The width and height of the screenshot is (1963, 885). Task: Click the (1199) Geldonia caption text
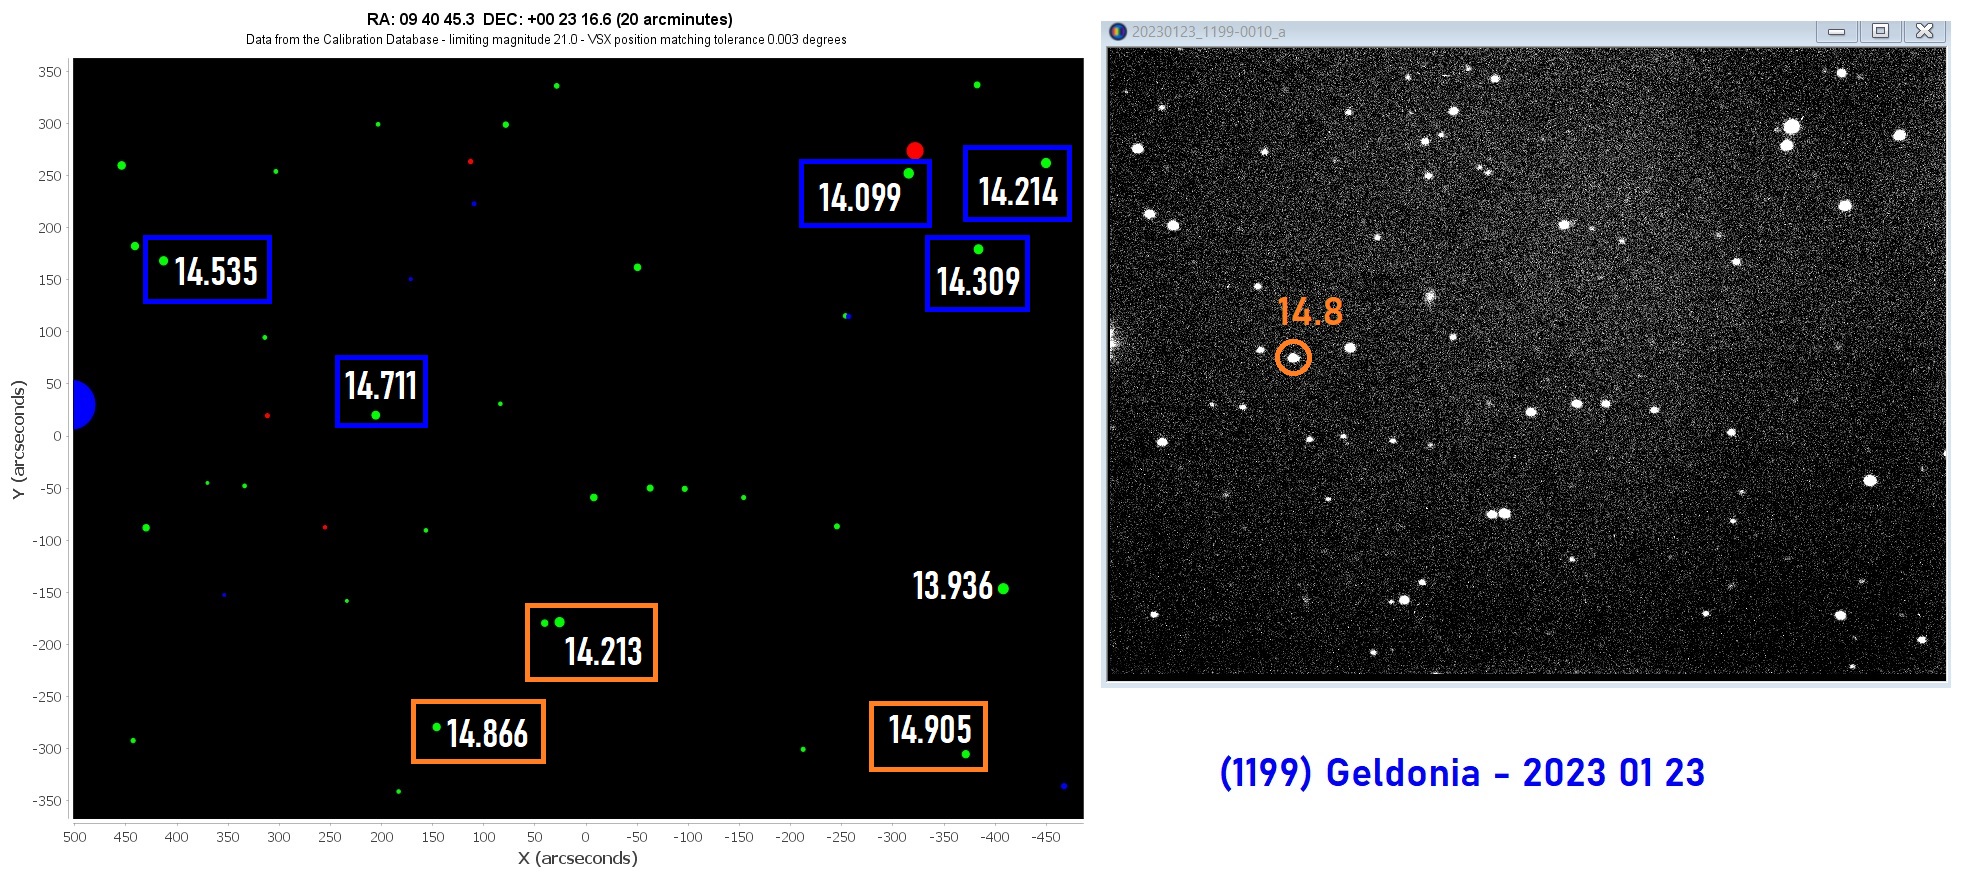tap(1461, 773)
